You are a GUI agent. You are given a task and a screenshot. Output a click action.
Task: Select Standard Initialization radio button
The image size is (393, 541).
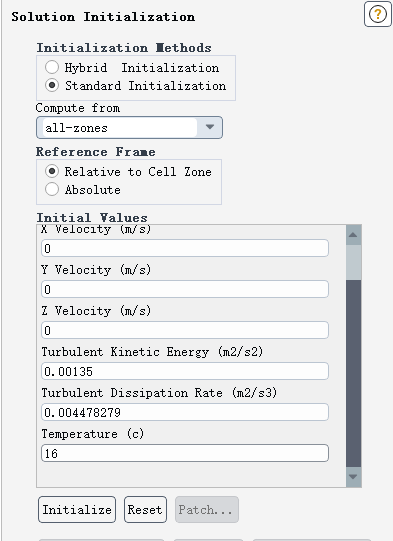tap(52, 85)
